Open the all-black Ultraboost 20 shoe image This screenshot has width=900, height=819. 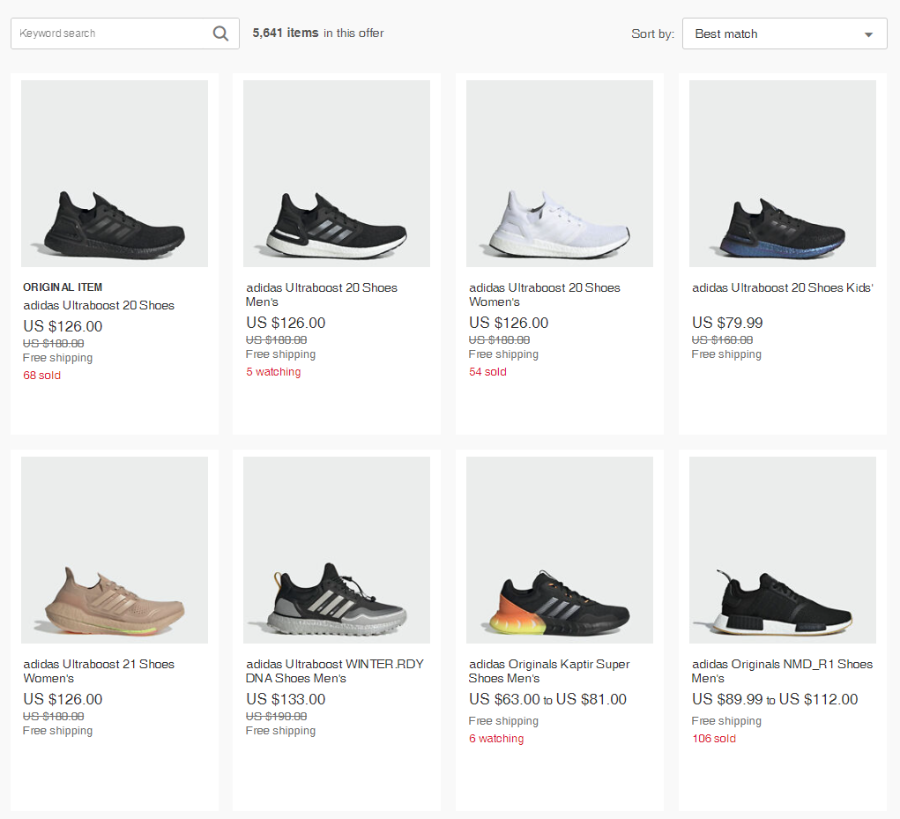tap(114, 173)
